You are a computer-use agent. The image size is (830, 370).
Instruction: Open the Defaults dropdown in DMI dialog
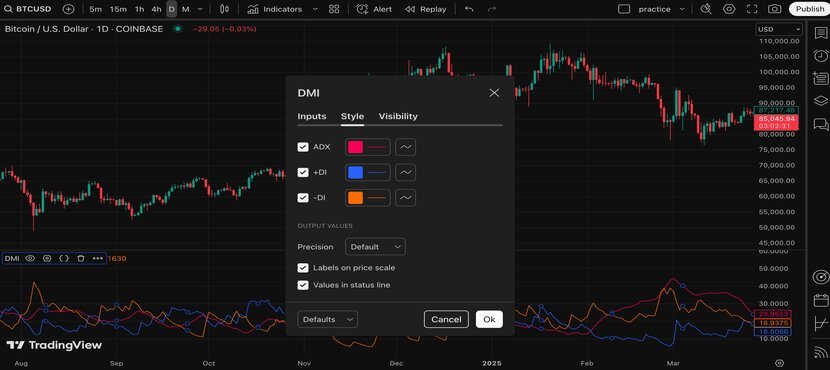tap(327, 319)
